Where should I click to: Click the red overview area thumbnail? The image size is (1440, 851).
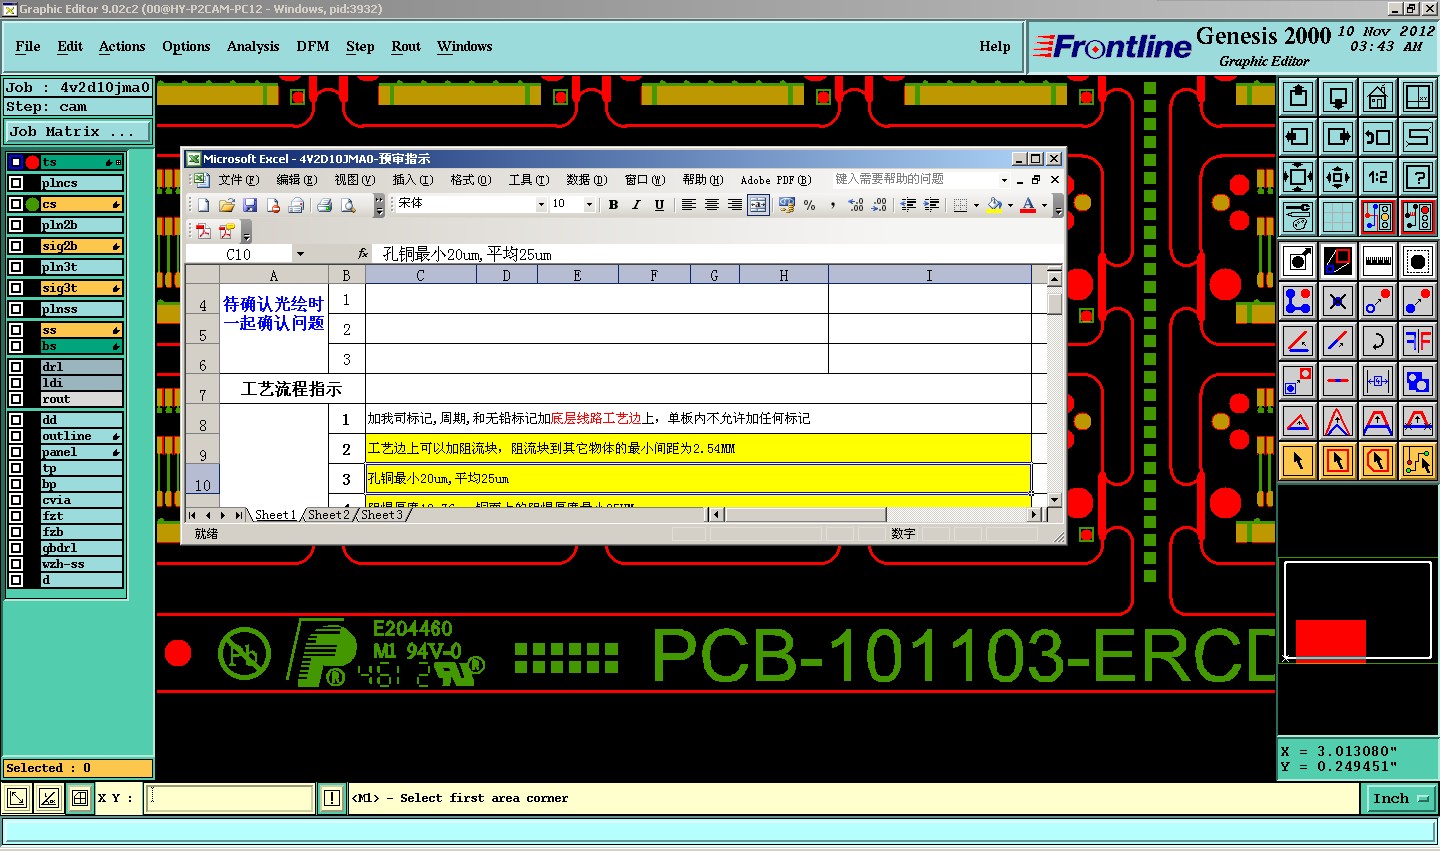(1331, 641)
